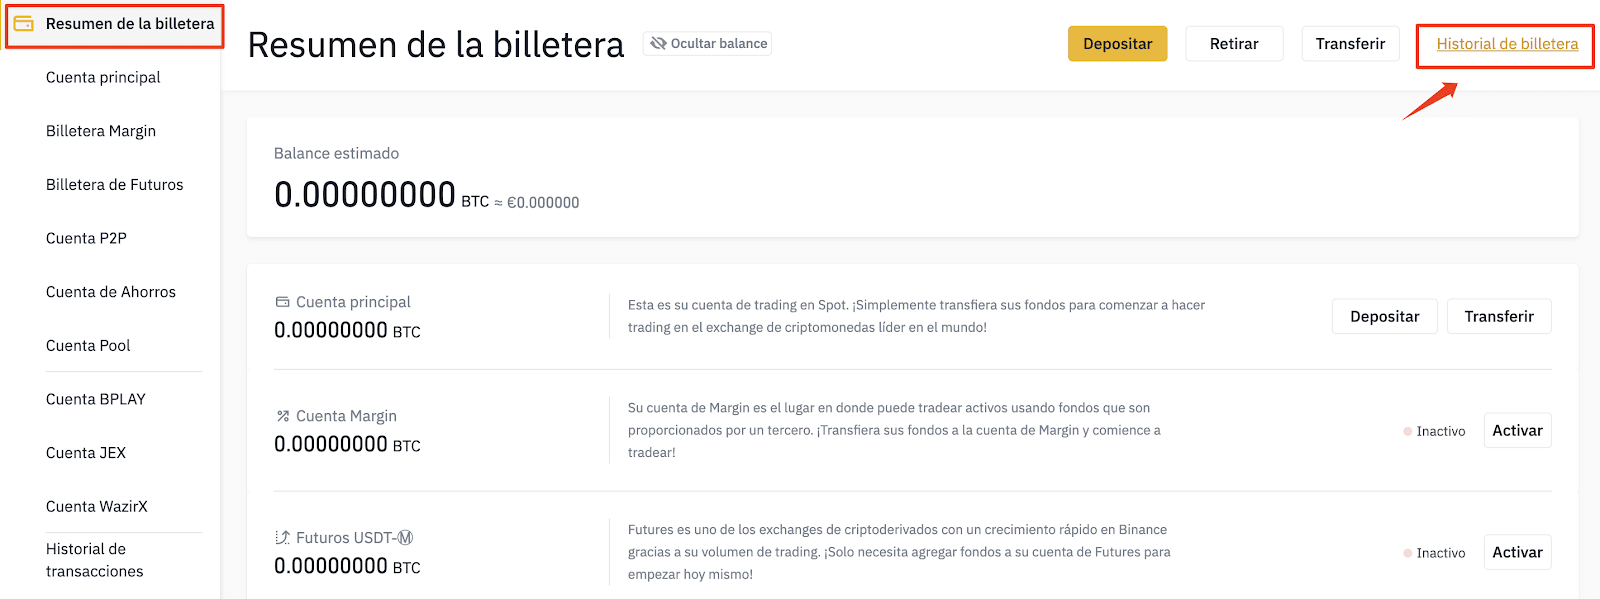Viewport: 1600px width, 599px height.
Task: Click the Balance estimado label
Action: (x=336, y=153)
